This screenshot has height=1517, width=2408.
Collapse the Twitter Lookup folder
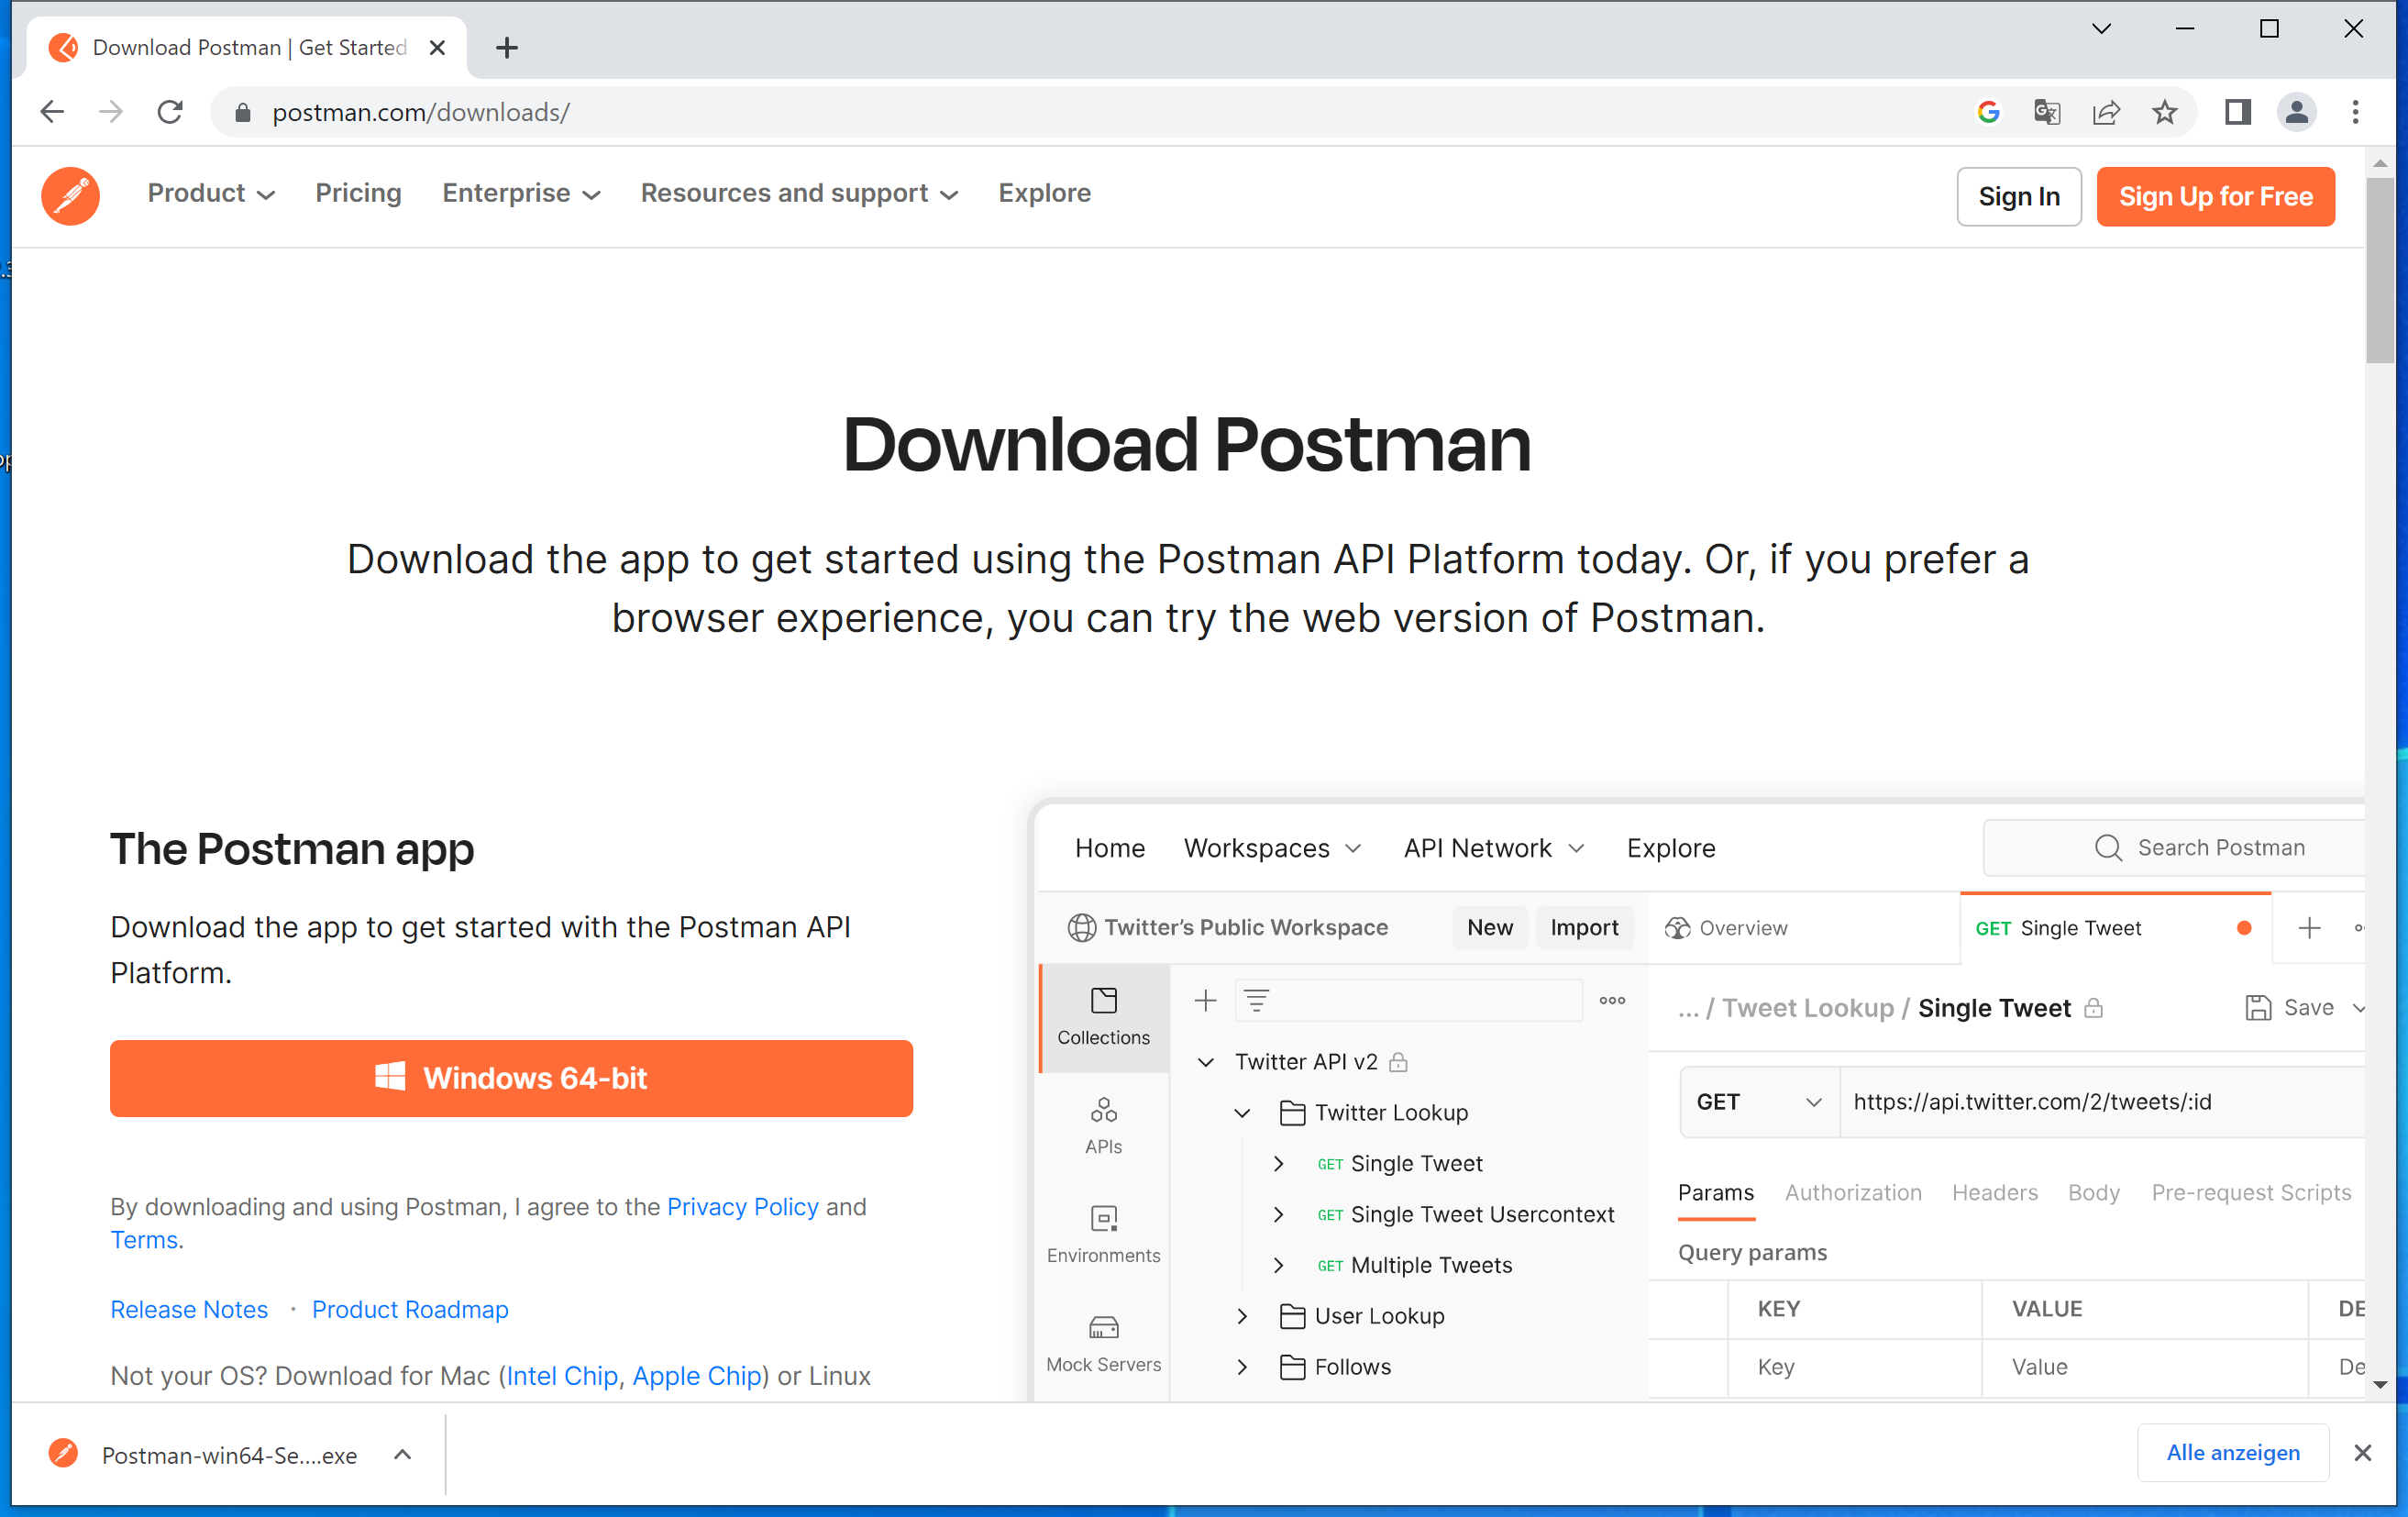click(1242, 1112)
